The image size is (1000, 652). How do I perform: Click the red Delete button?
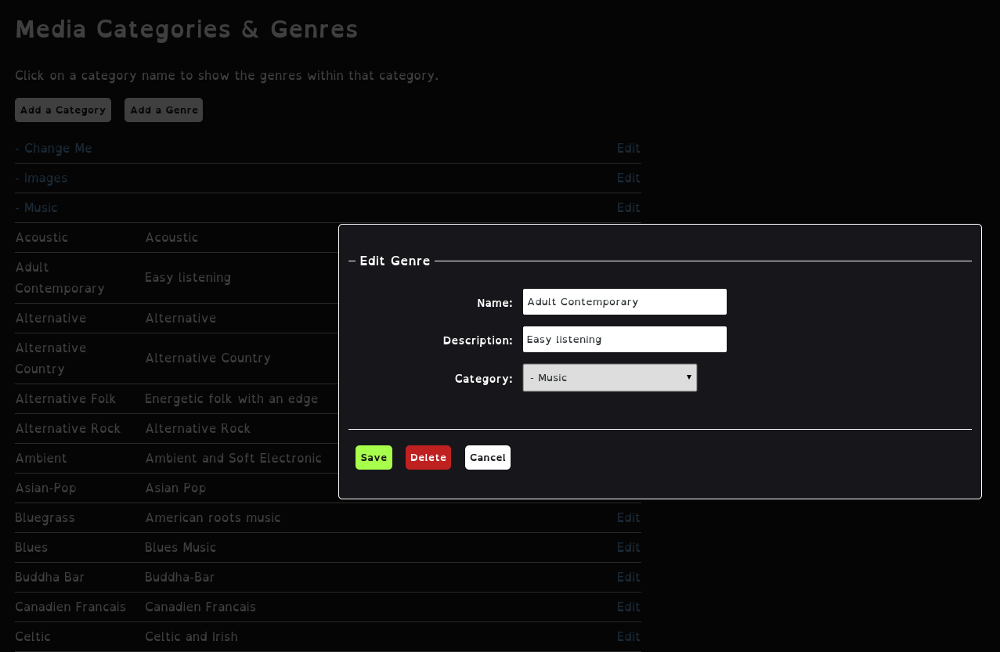pos(428,457)
